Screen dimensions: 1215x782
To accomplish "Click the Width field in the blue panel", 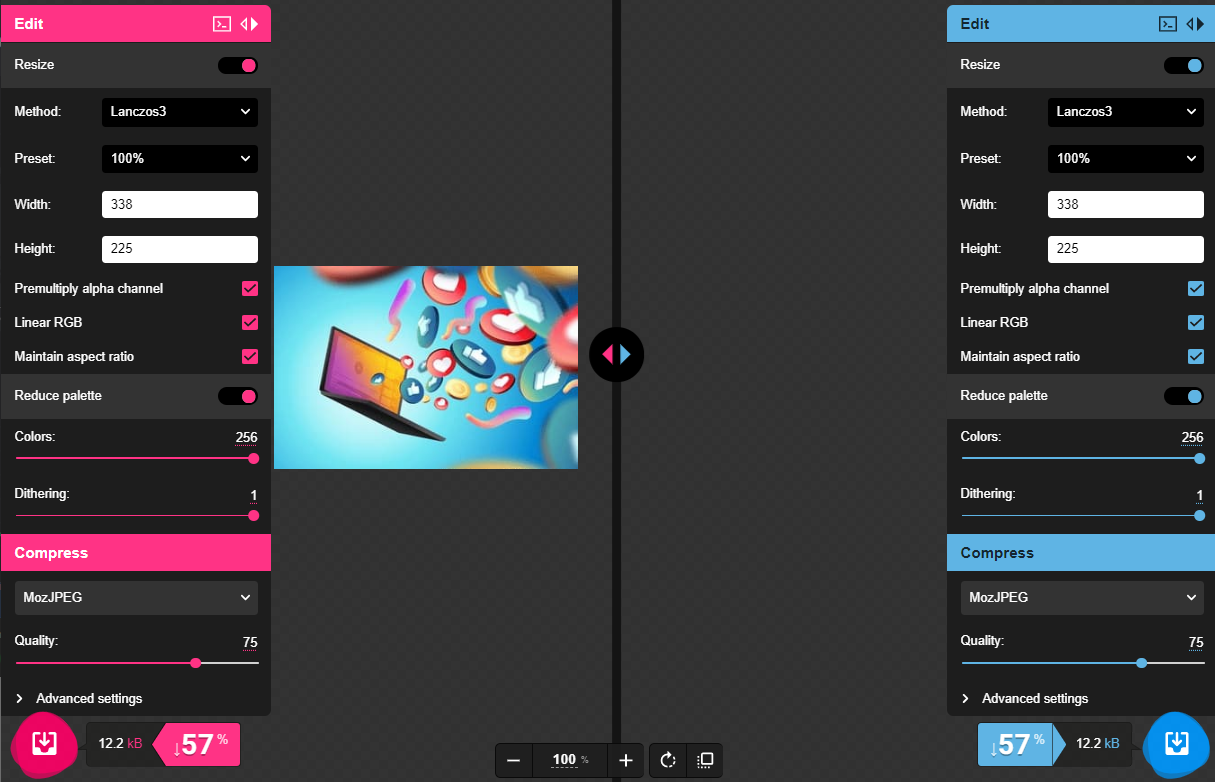I will [1126, 205].
